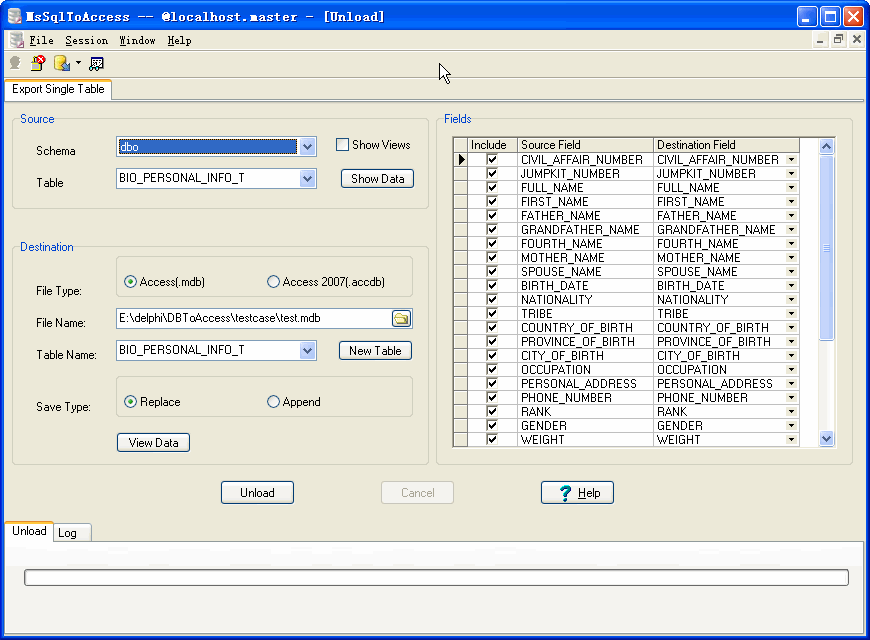The width and height of the screenshot is (870, 640).
Task: Open destination dropdown for MOTHER_NAME
Action: pos(792,258)
